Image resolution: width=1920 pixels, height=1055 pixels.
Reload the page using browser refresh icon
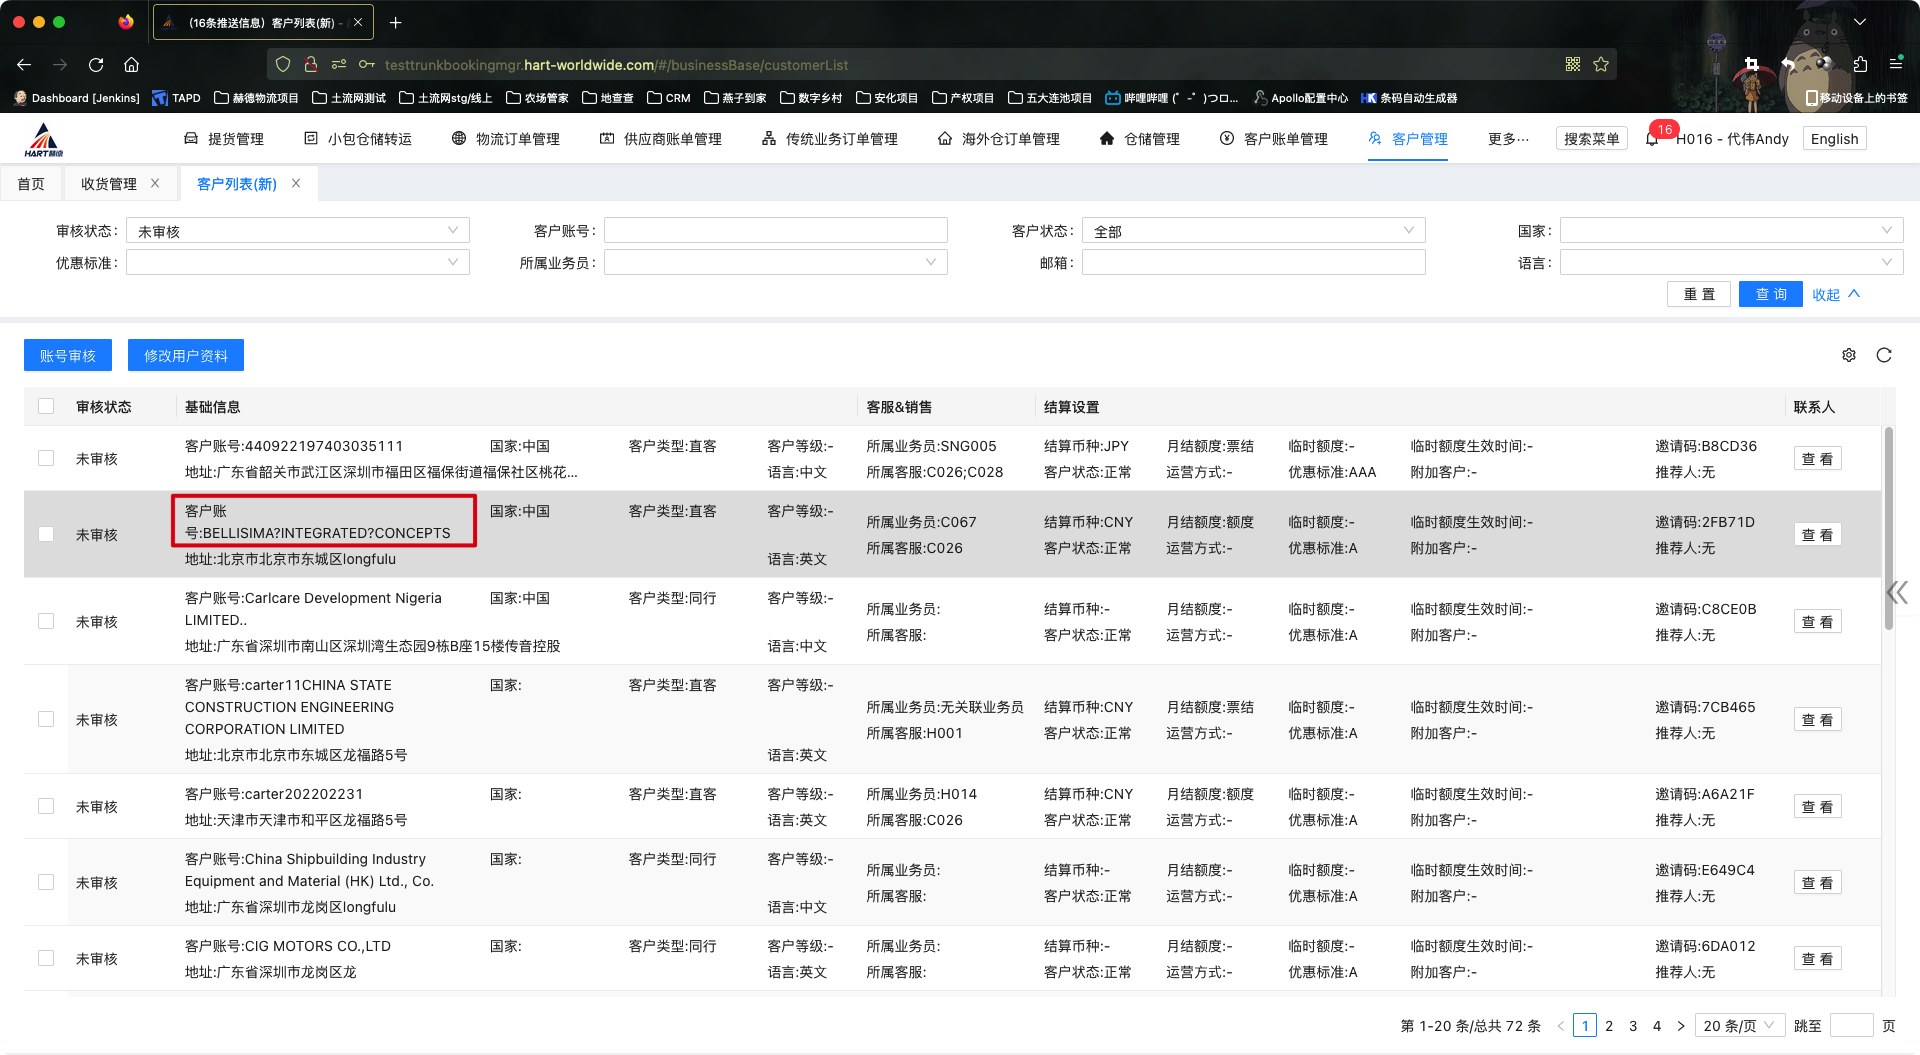pos(96,65)
